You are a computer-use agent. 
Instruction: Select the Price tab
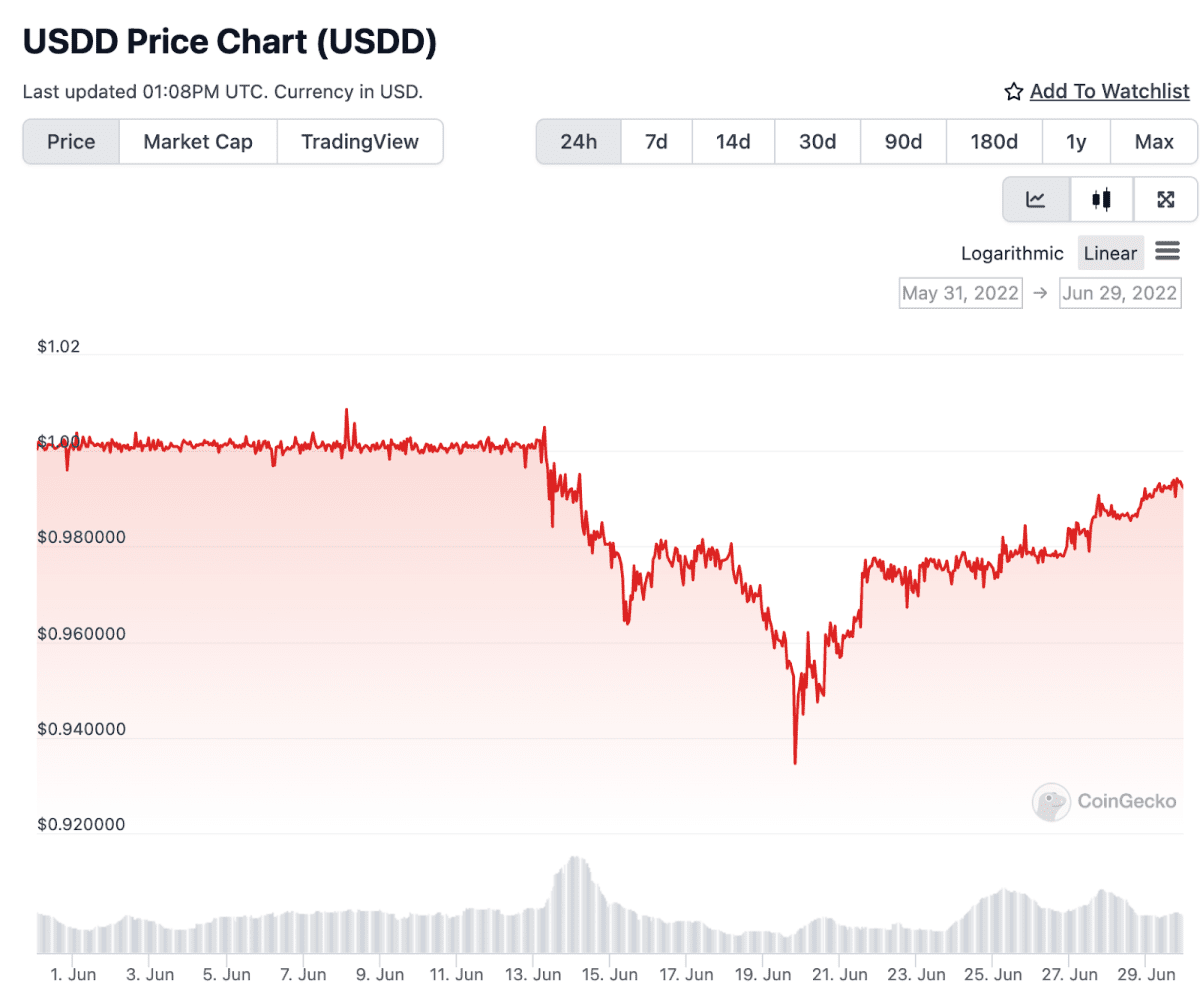coord(70,141)
